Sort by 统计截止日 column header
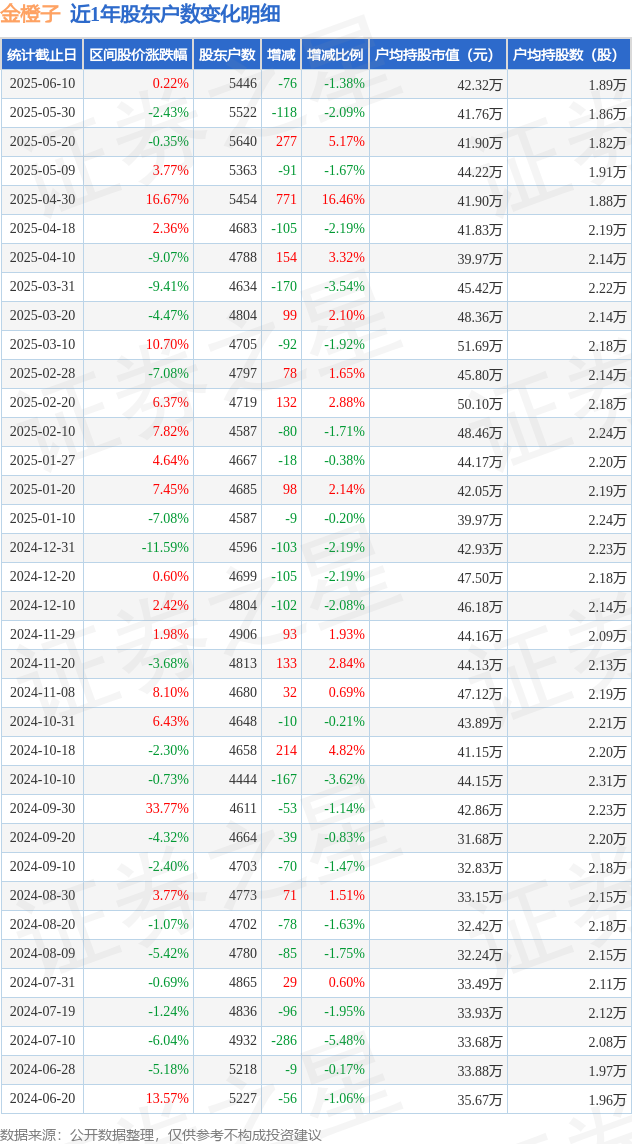 pyautogui.click(x=41, y=55)
